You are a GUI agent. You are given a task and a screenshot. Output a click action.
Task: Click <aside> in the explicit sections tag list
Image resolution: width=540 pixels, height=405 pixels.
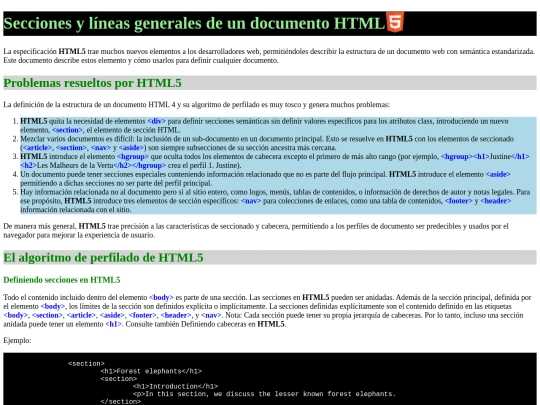[x=112, y=315]
